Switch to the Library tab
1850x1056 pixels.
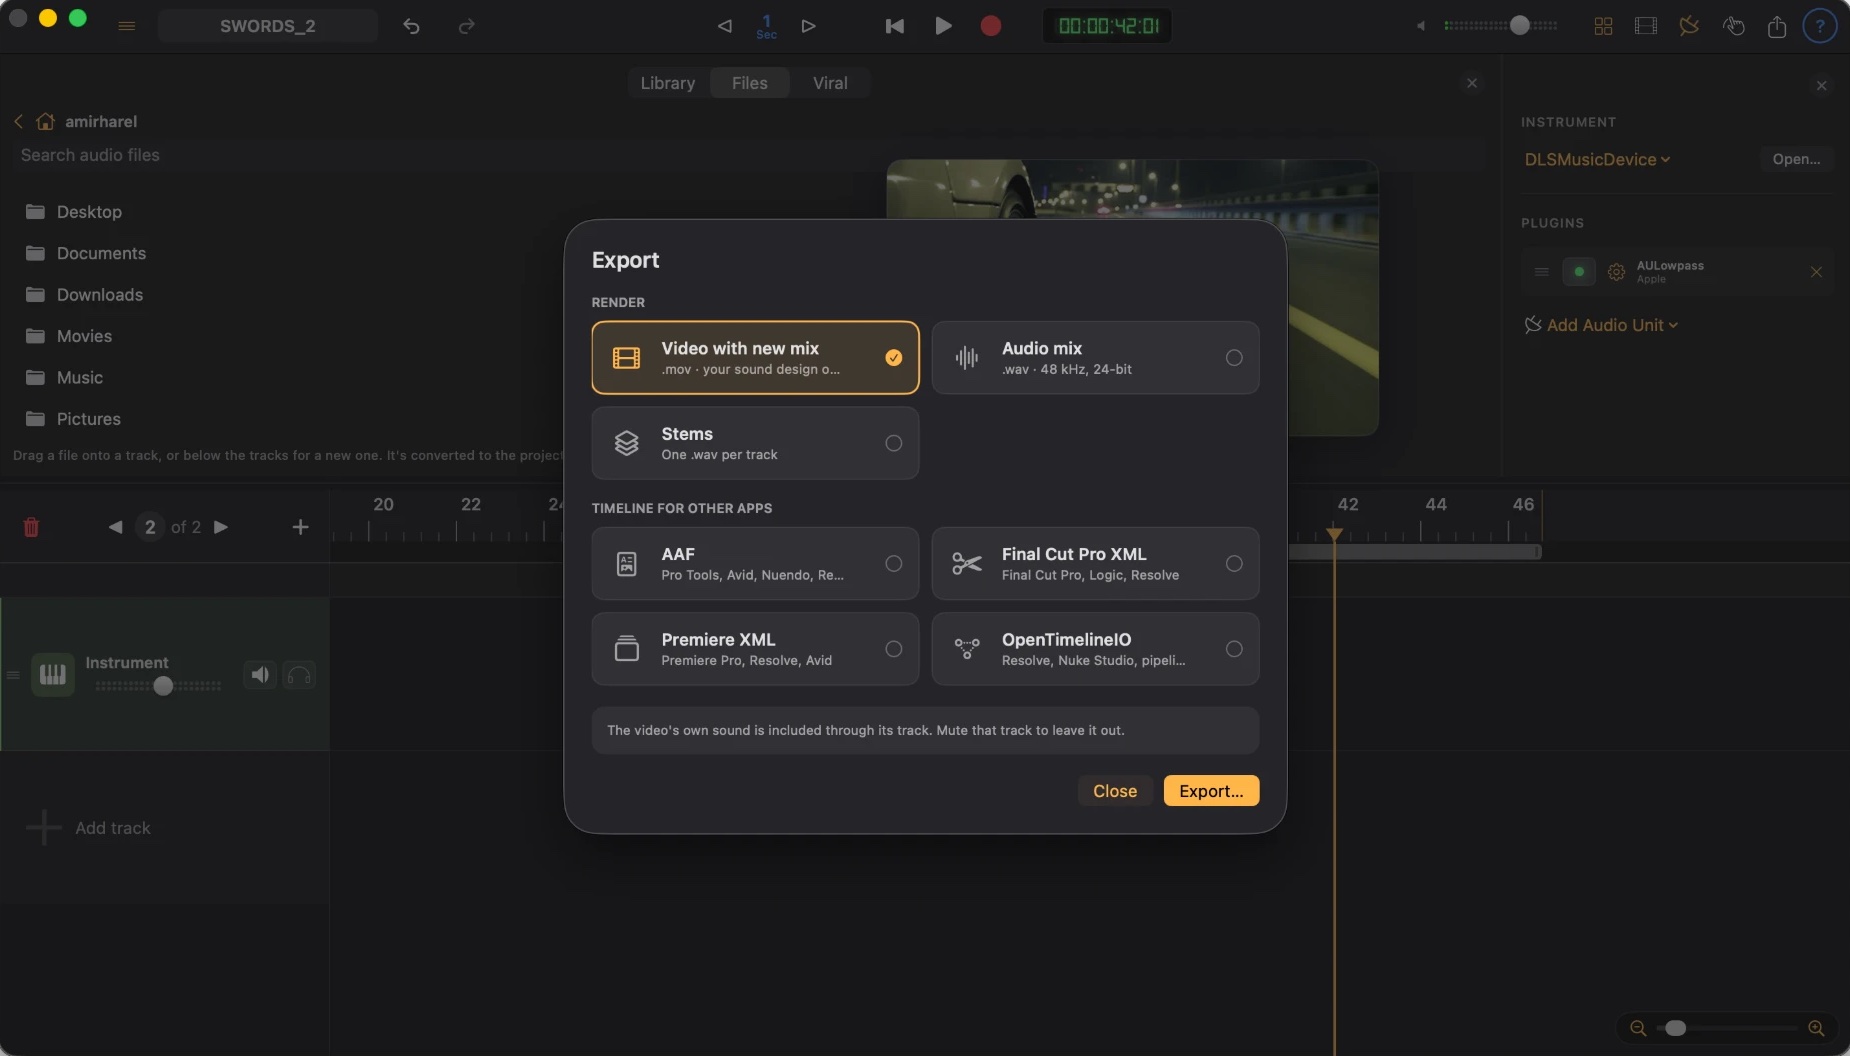pos(667,83)
